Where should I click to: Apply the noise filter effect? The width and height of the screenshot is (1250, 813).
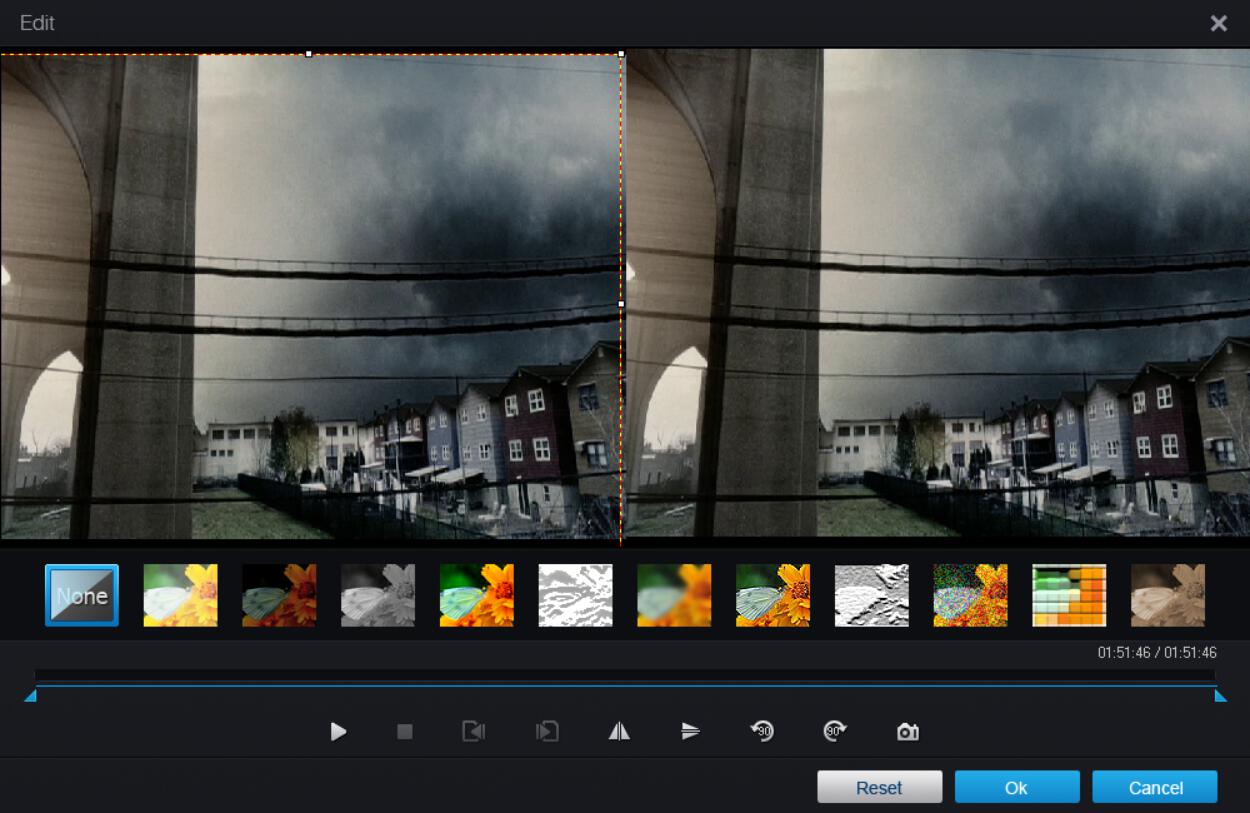coord(971,595)
